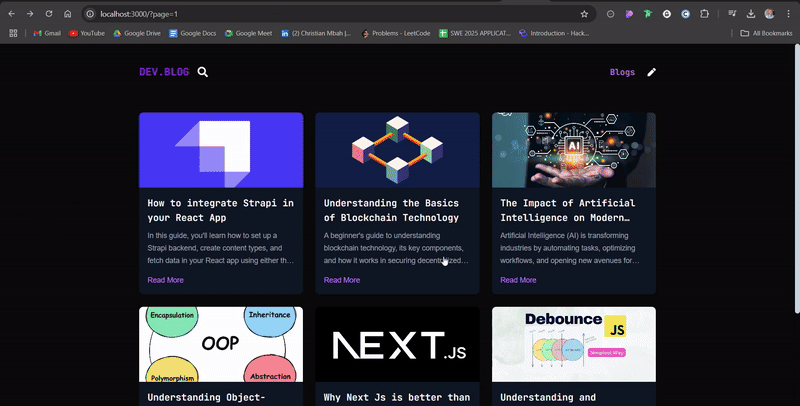
Task: Open the Extensions puzzle-piece menu
Action: (x=705, y=14)
